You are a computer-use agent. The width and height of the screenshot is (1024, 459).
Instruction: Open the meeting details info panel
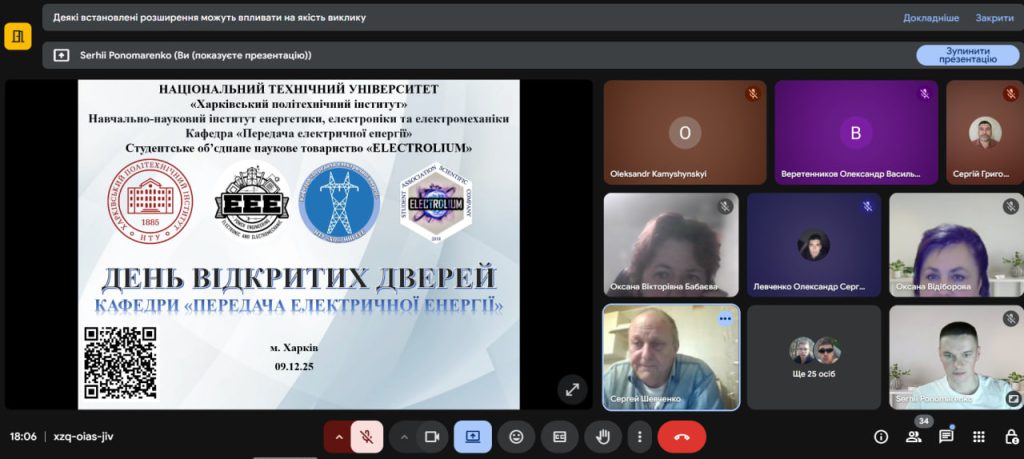[881, 437]
